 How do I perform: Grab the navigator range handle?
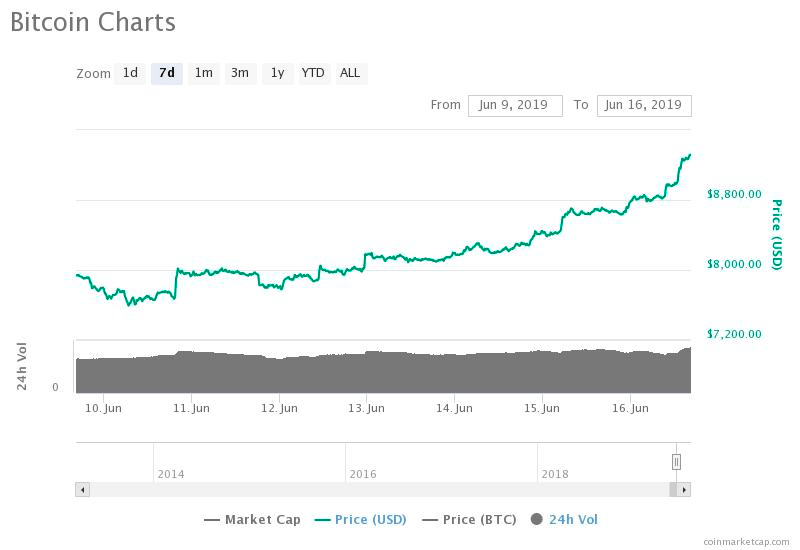[676, 462]
